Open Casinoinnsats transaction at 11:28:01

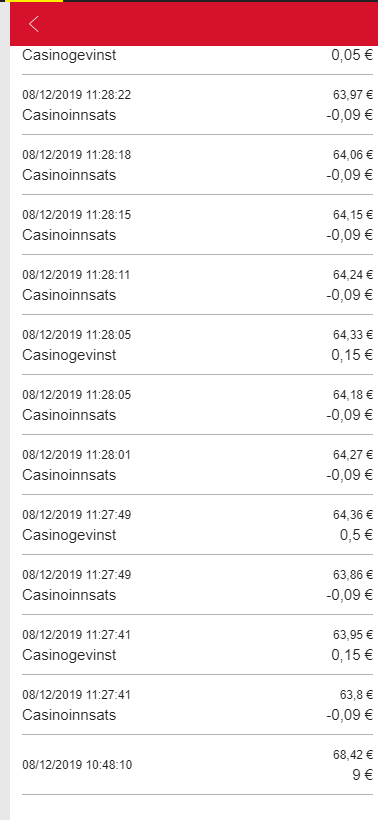pyautogui.click(x=198, y=465)
